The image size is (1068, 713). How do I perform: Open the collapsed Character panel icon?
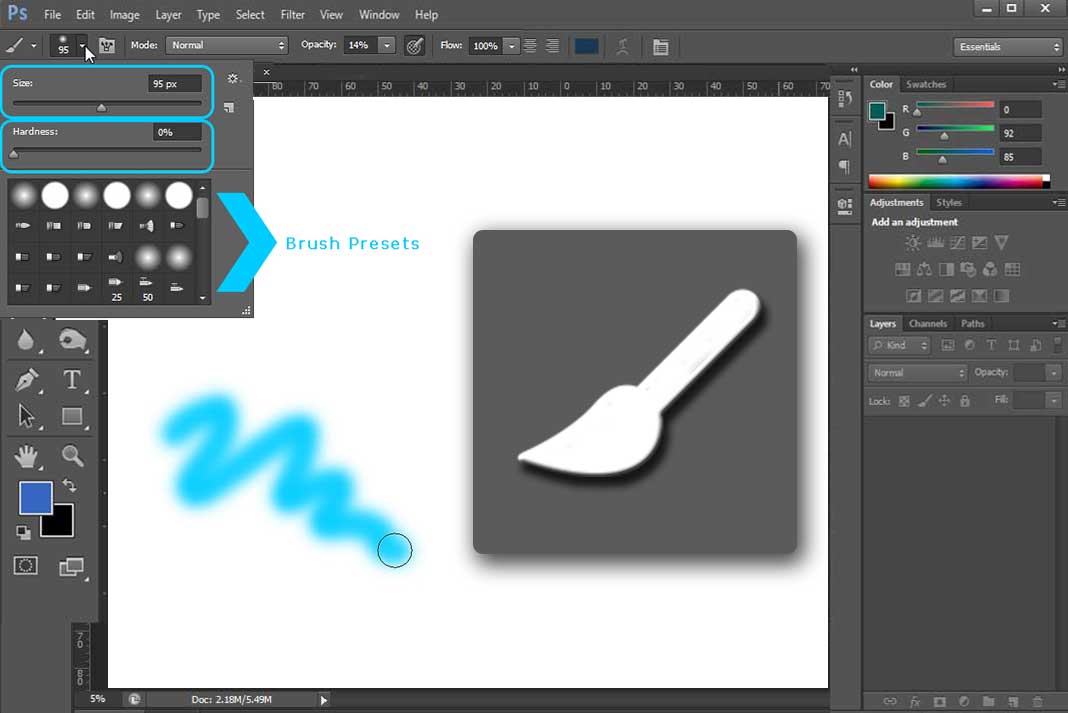click(x=845, y=140)
